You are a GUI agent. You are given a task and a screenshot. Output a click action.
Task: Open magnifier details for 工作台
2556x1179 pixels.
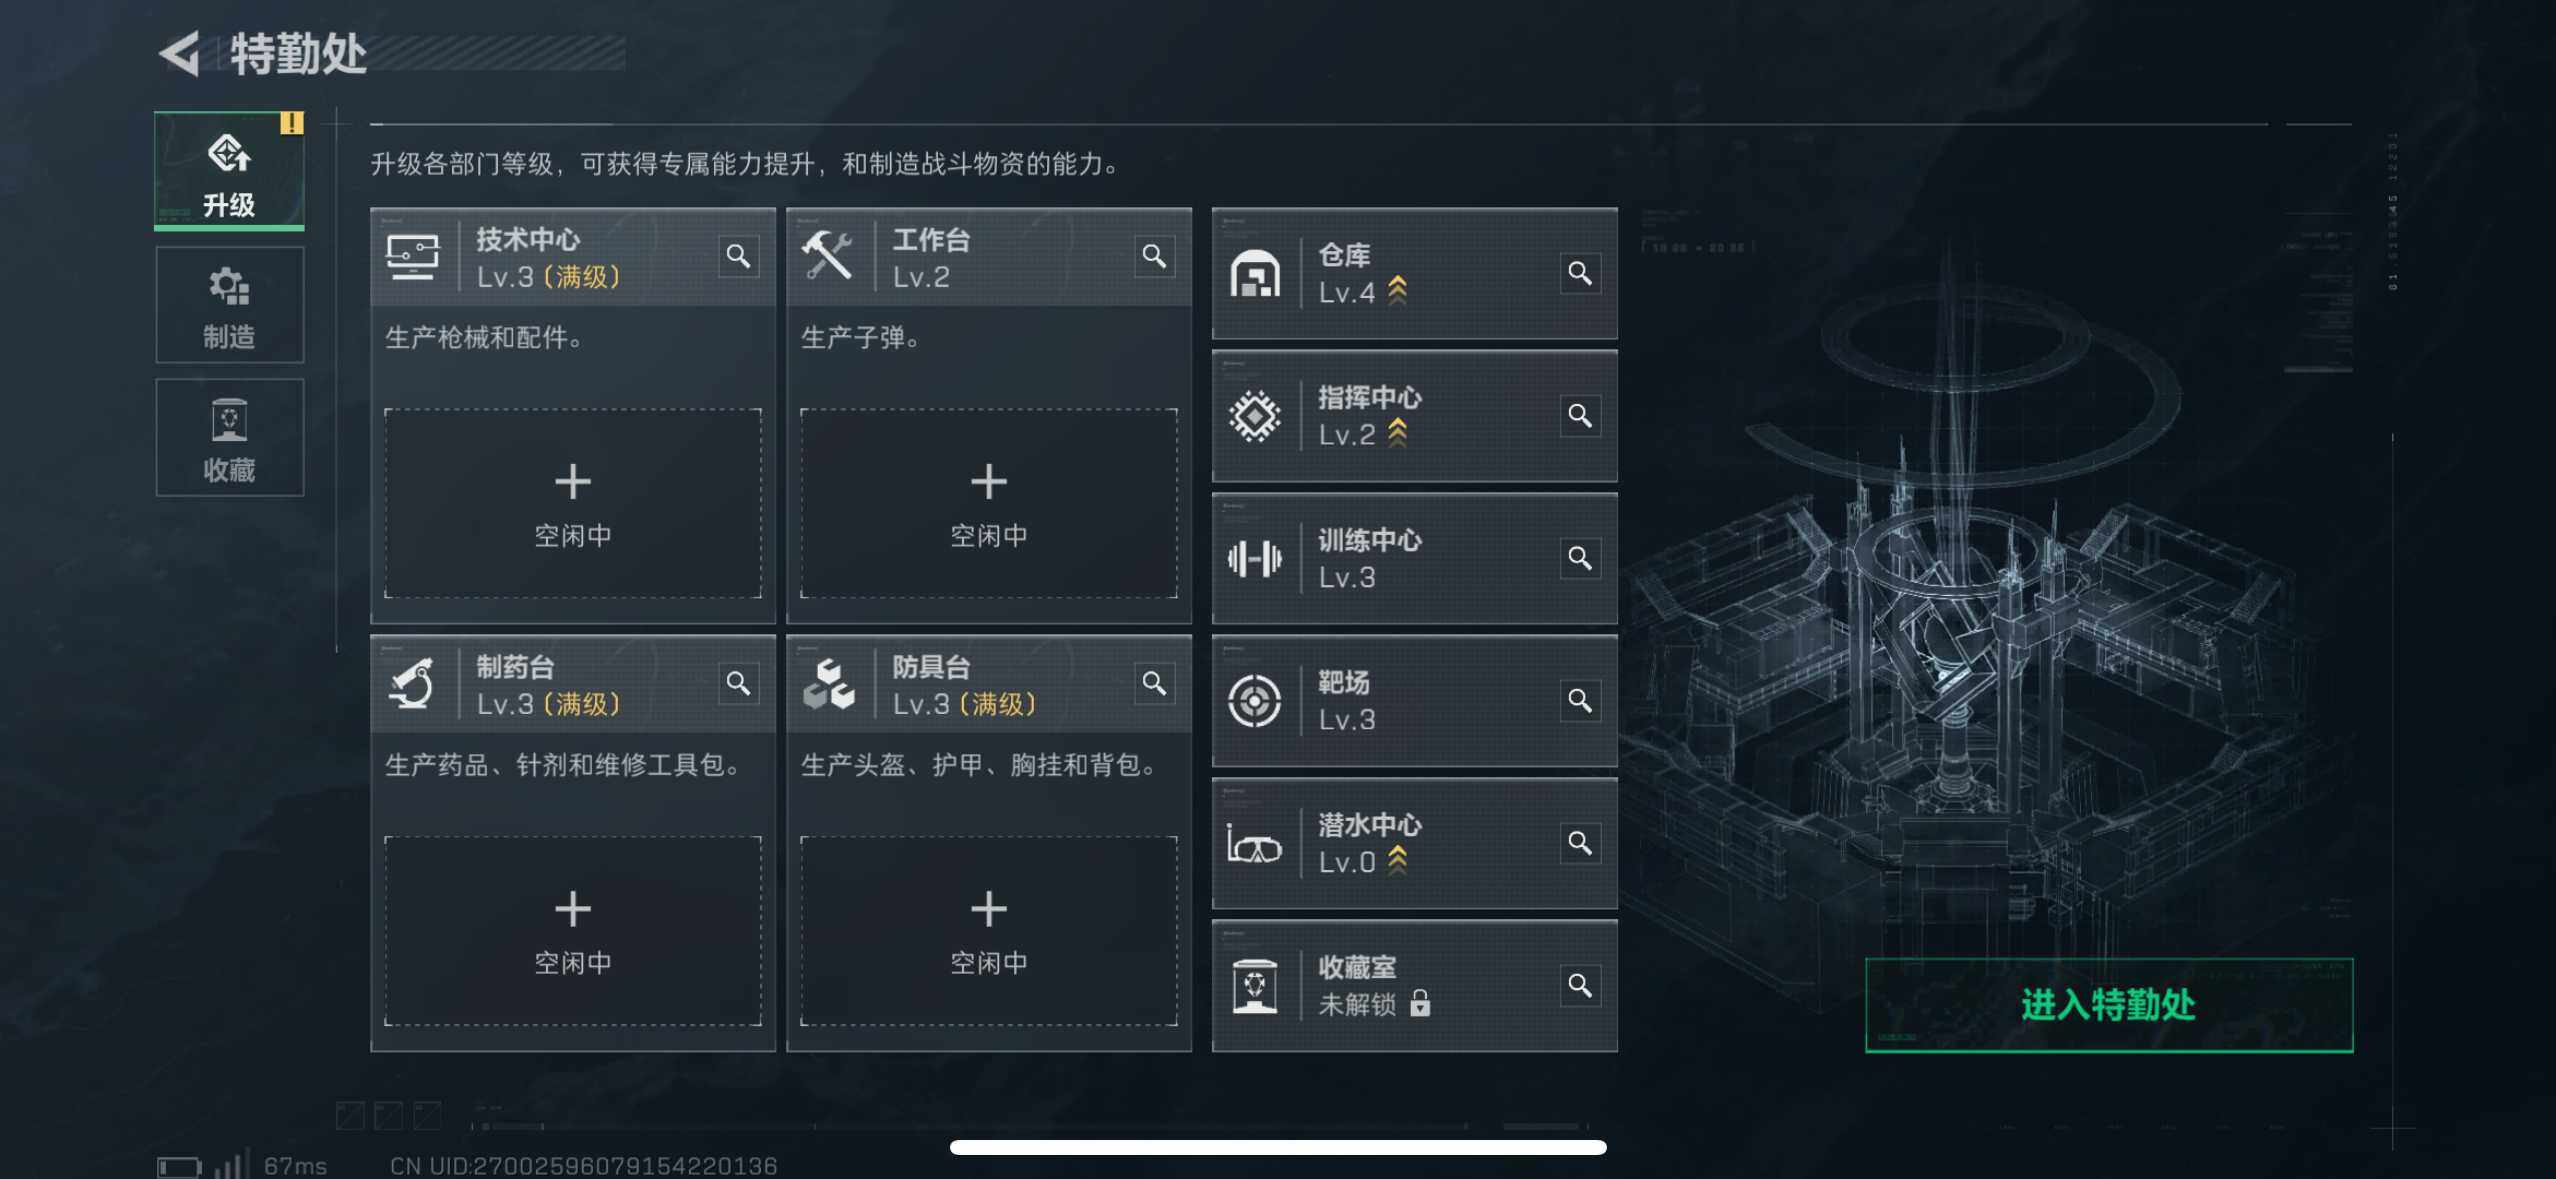pyautogui.click(x=1154, y=257)
